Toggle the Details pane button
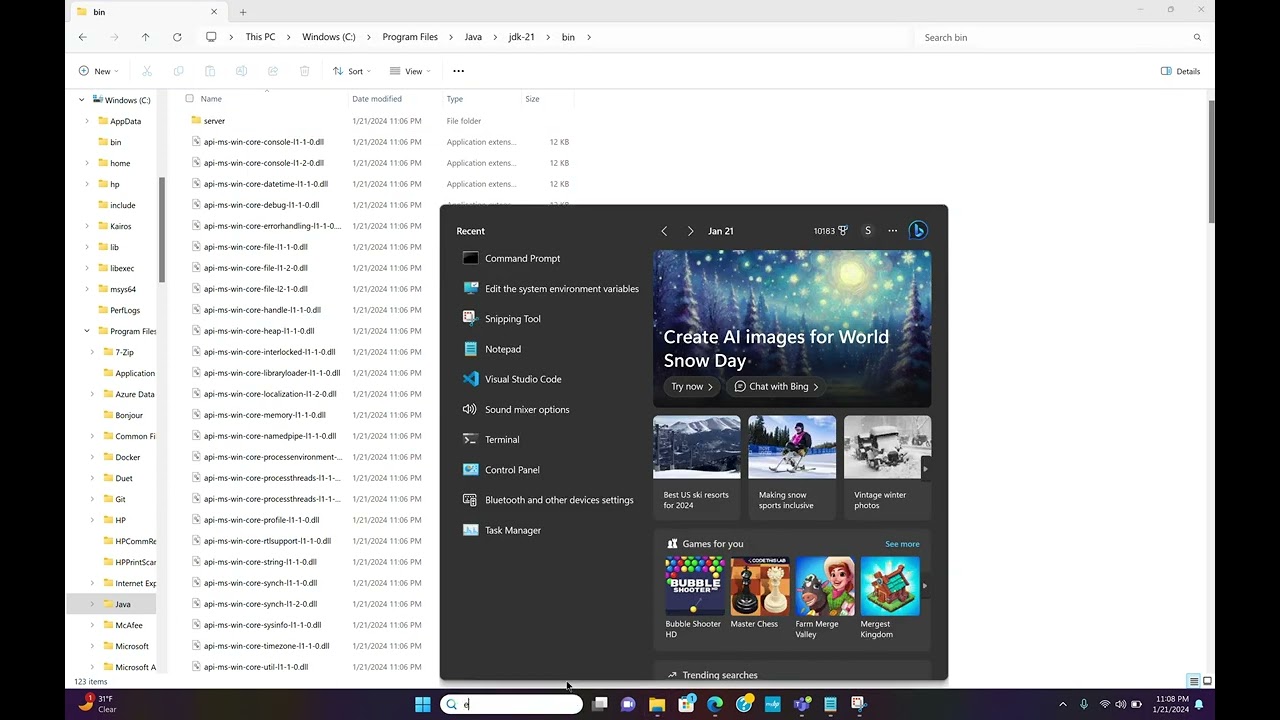1280x720 pixels. [x=1181, y=71]
